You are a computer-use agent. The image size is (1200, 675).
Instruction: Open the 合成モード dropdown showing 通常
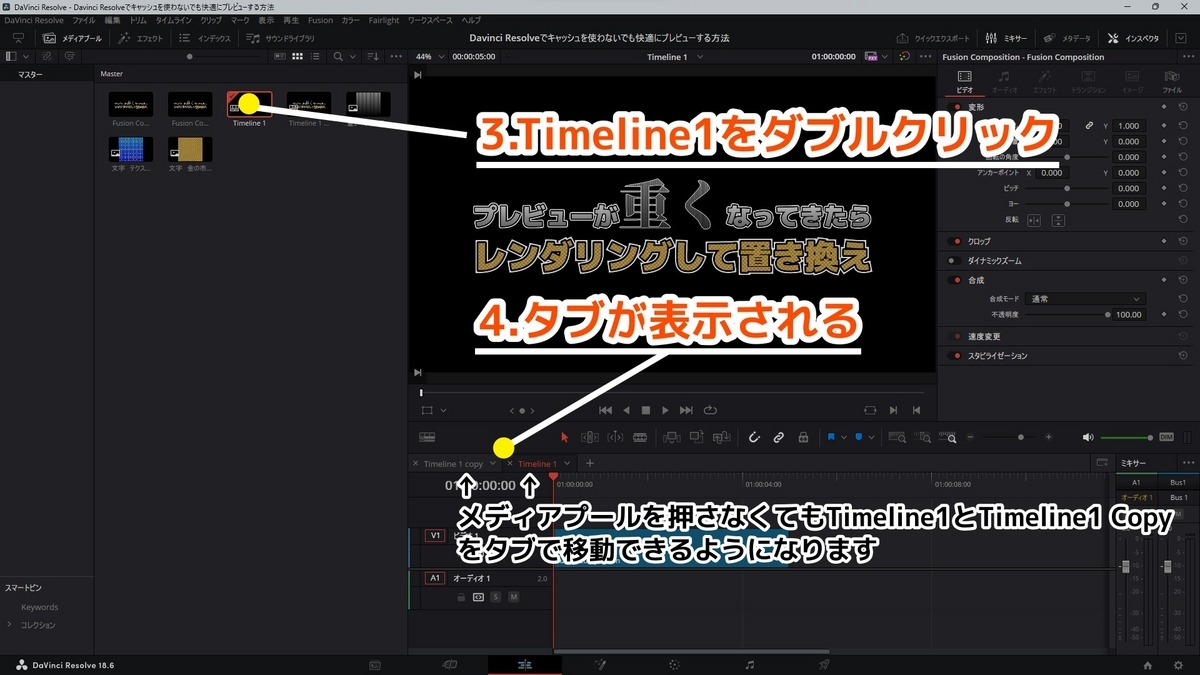click(x=1085, y=299)
